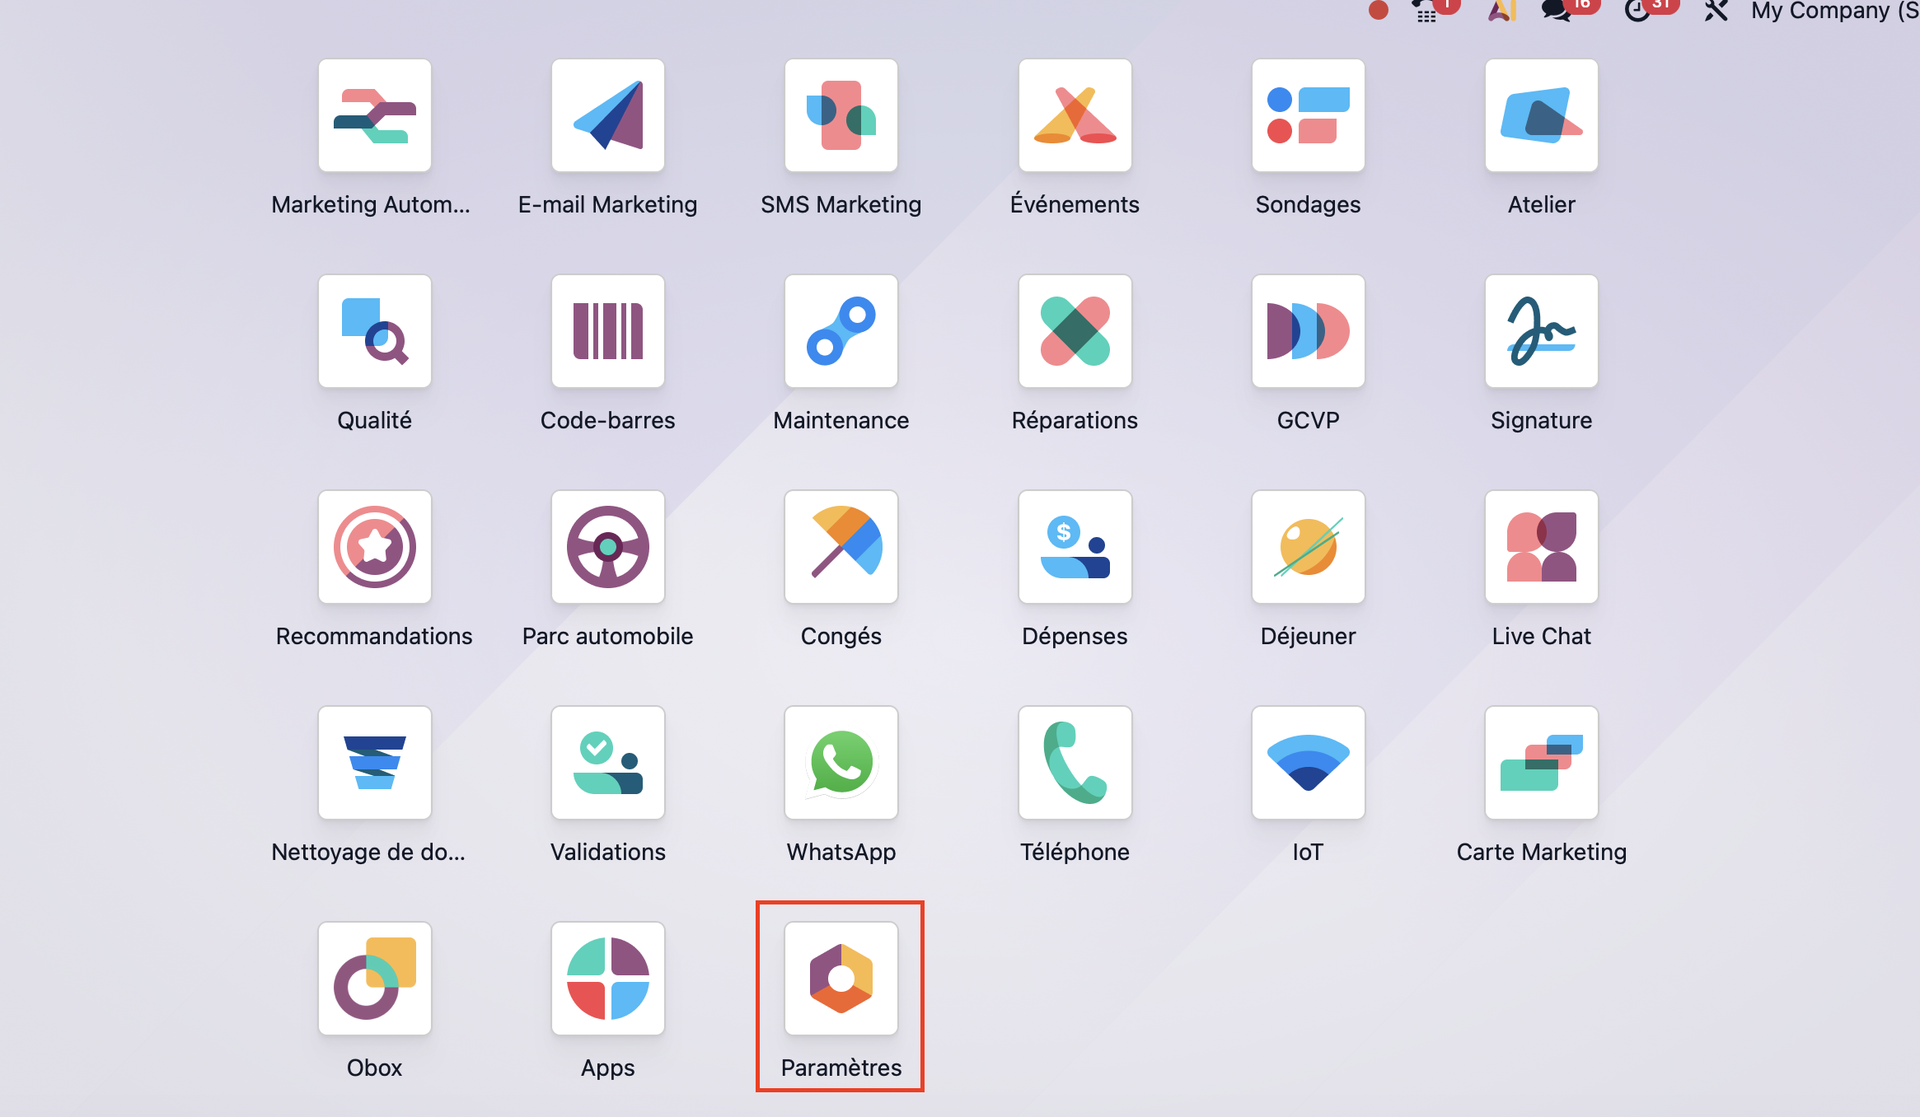Open the Événements app

1074,115
